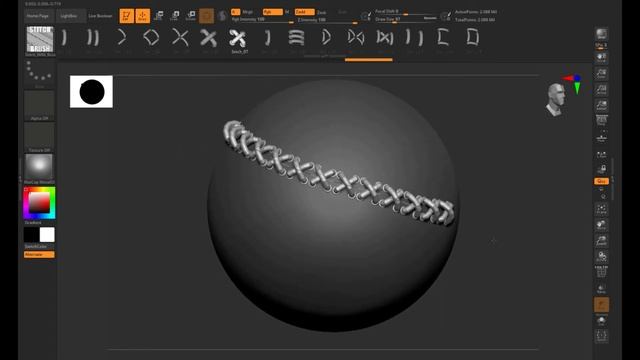The image size is (640, 360).
Task: Activate the Rotate transform tool
Action: [191, 16]
